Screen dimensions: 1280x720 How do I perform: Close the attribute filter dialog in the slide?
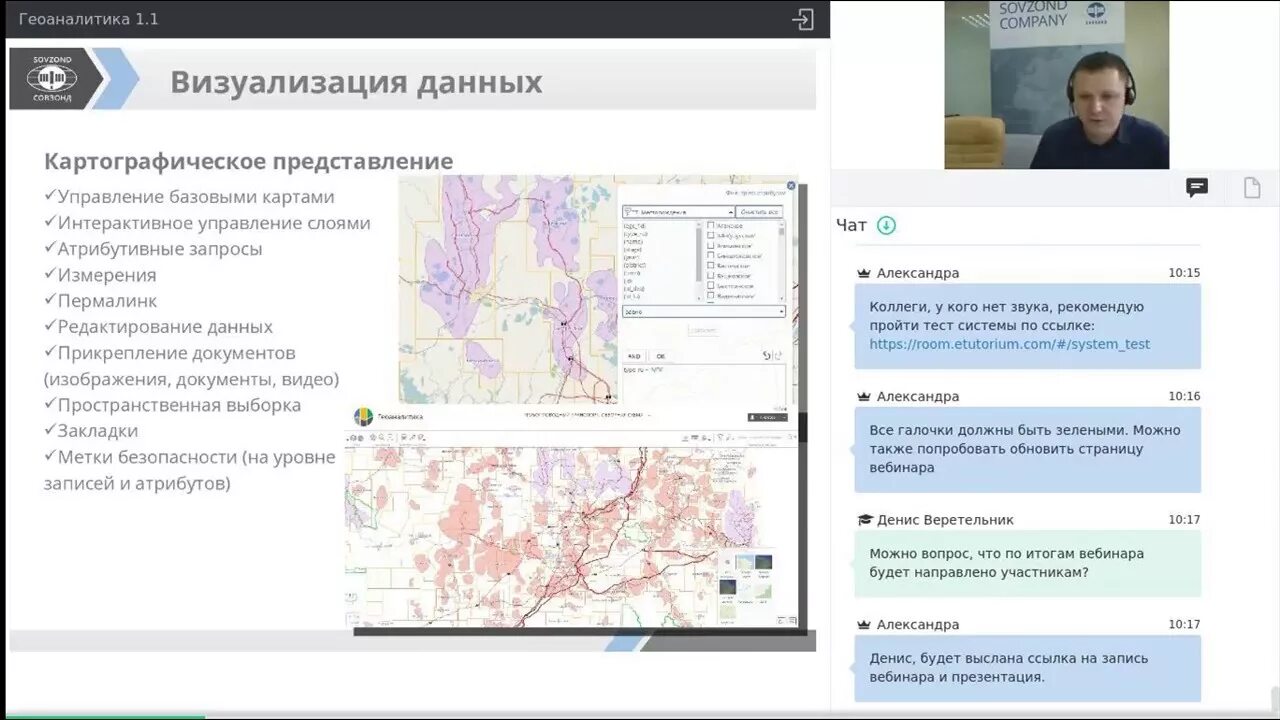(x=791, y=185)
